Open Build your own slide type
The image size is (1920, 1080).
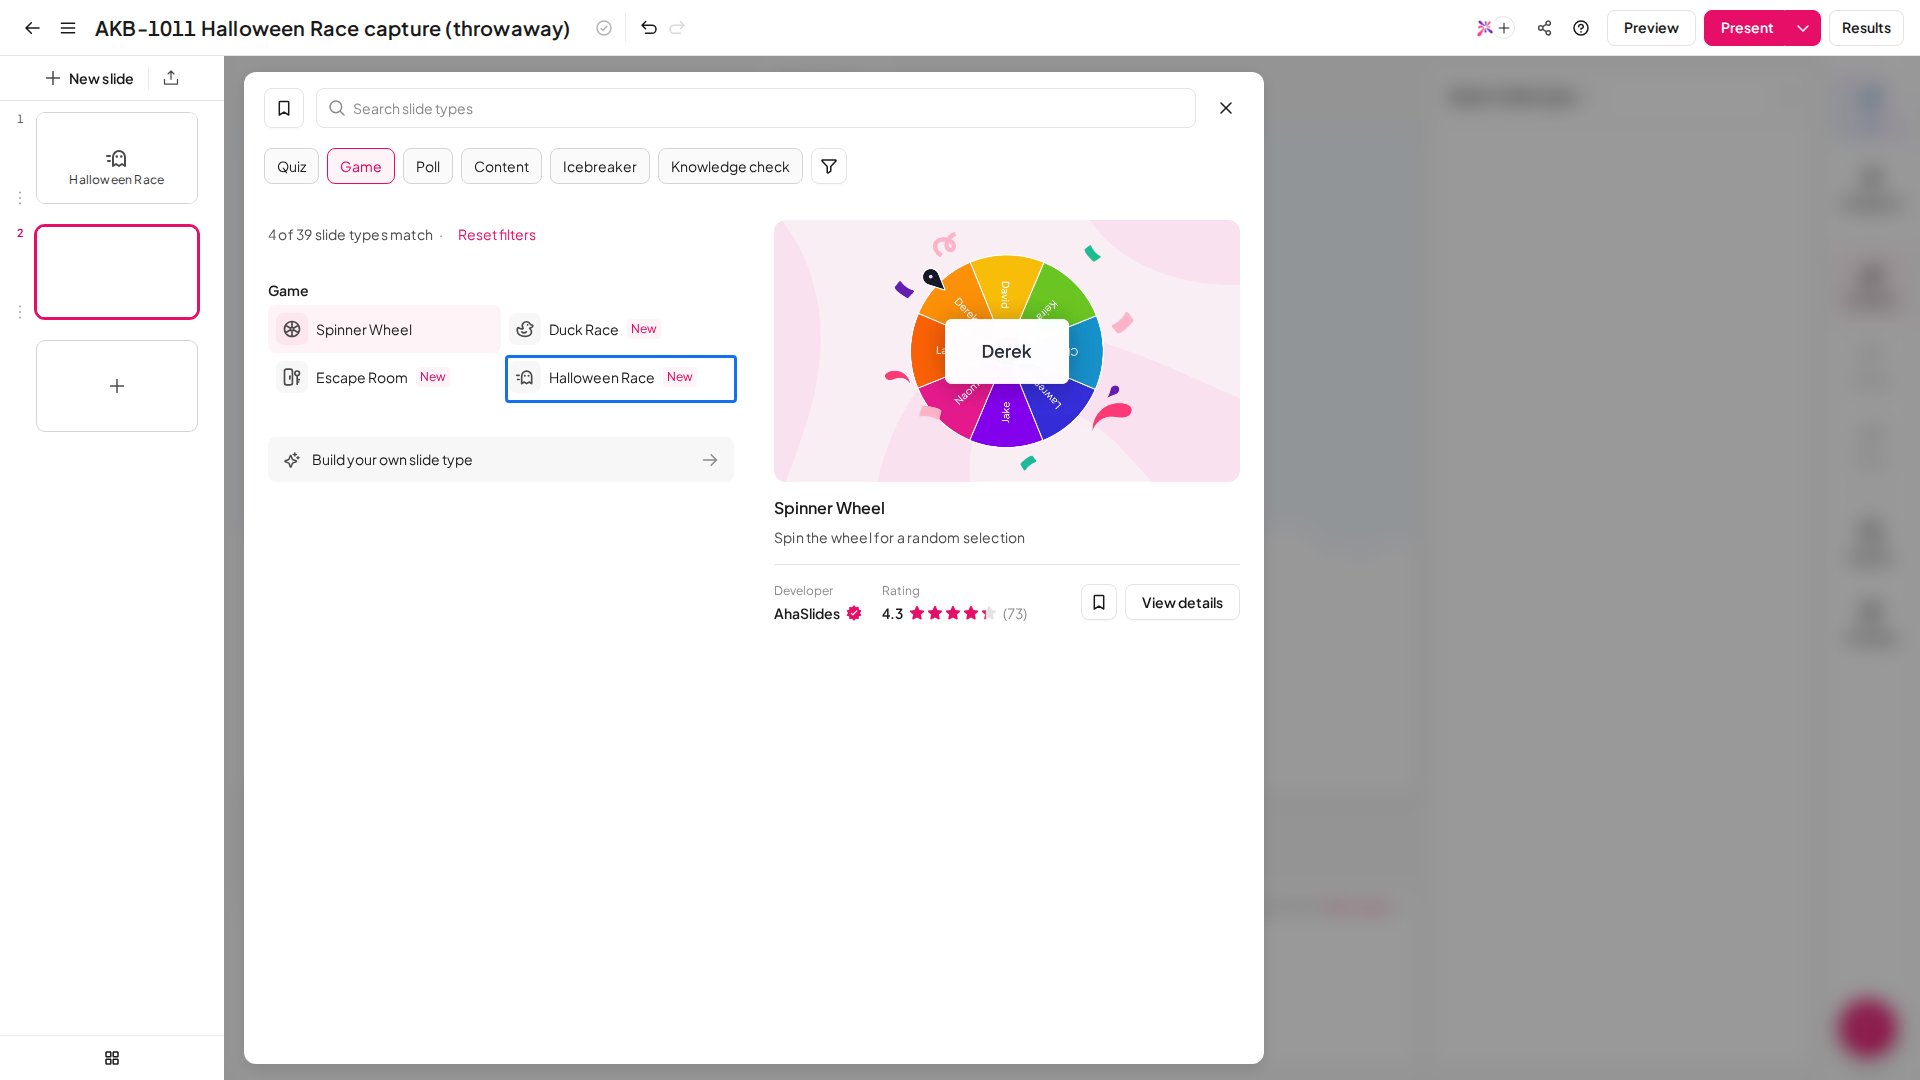click(x=501, y=460)
